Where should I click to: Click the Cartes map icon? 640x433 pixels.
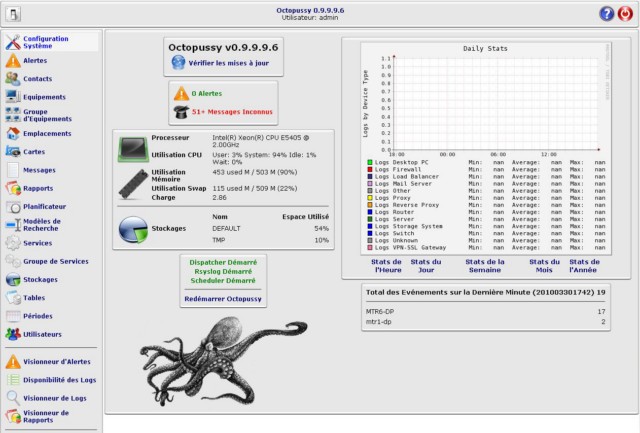coord(12,152)
